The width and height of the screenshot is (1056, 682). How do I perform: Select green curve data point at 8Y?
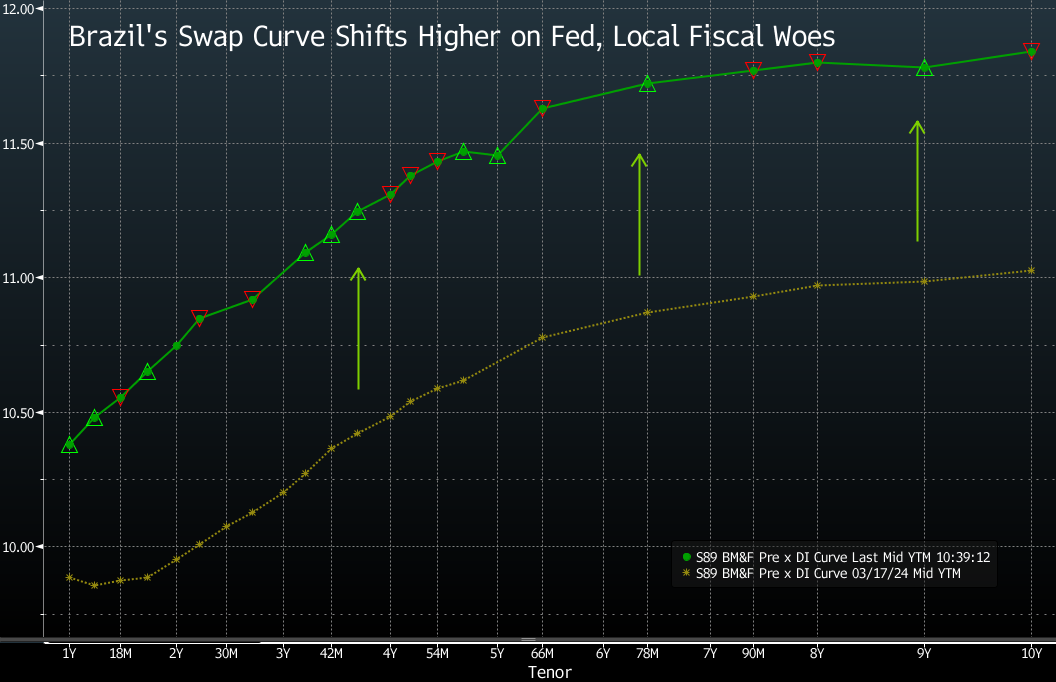(x=817, y=63)
